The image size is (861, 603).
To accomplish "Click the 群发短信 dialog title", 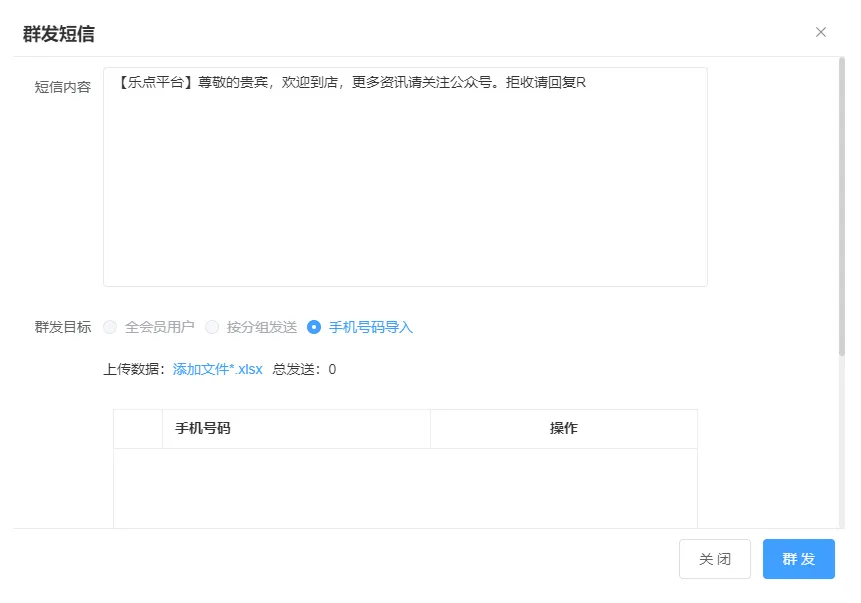I will click(59, 34).
